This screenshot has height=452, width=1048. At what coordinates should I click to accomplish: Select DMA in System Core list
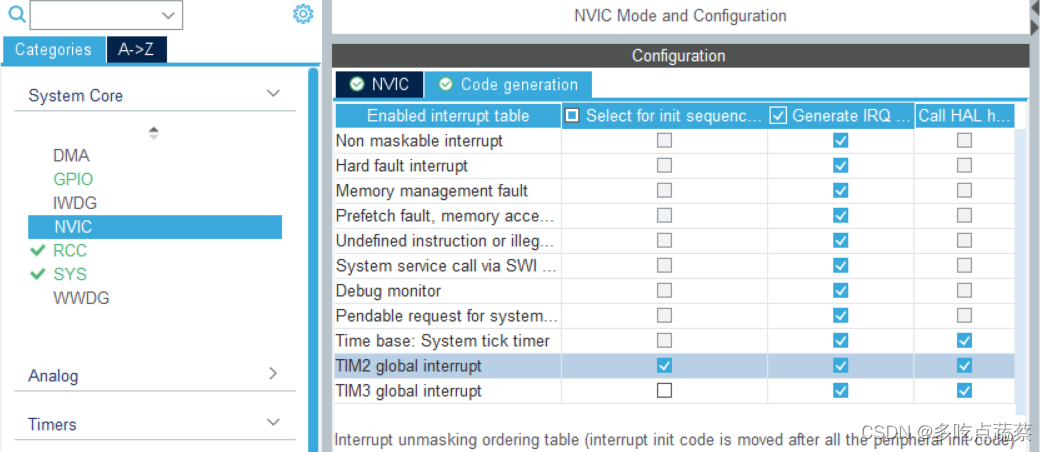pyautogui.click(x=72, y=156)
